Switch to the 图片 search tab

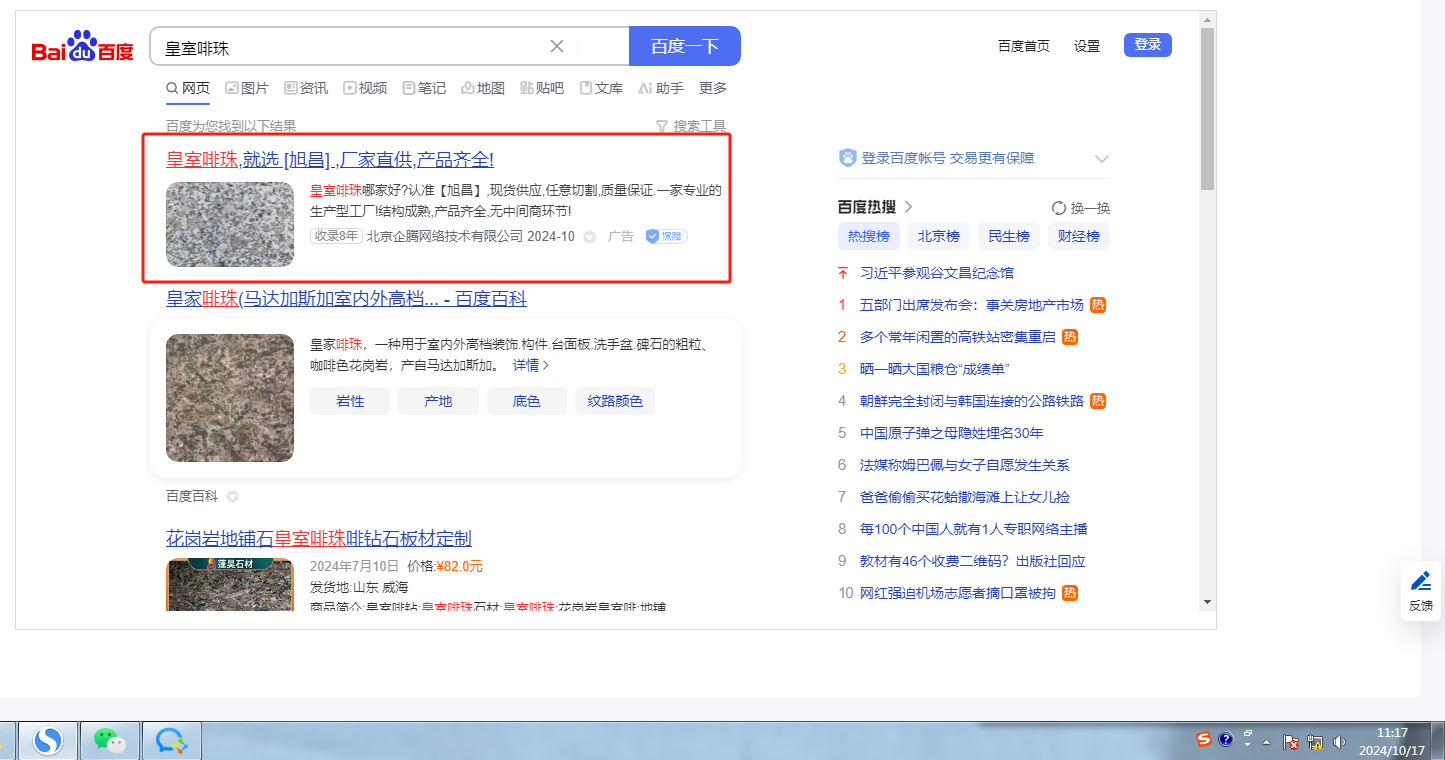[247, 88]
